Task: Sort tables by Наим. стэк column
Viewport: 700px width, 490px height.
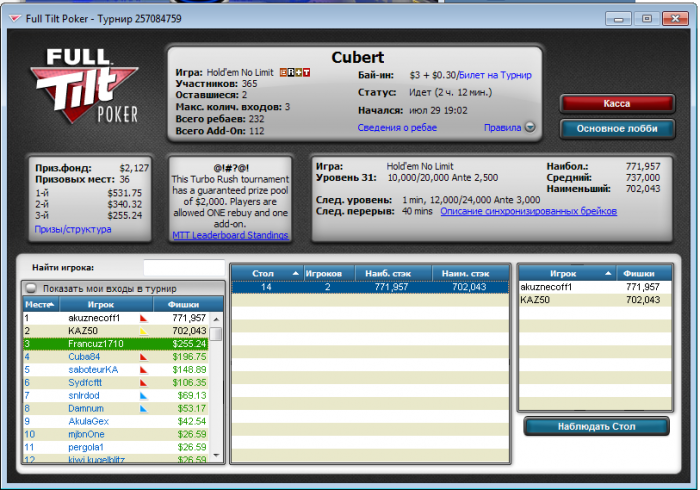Action: 471,273
